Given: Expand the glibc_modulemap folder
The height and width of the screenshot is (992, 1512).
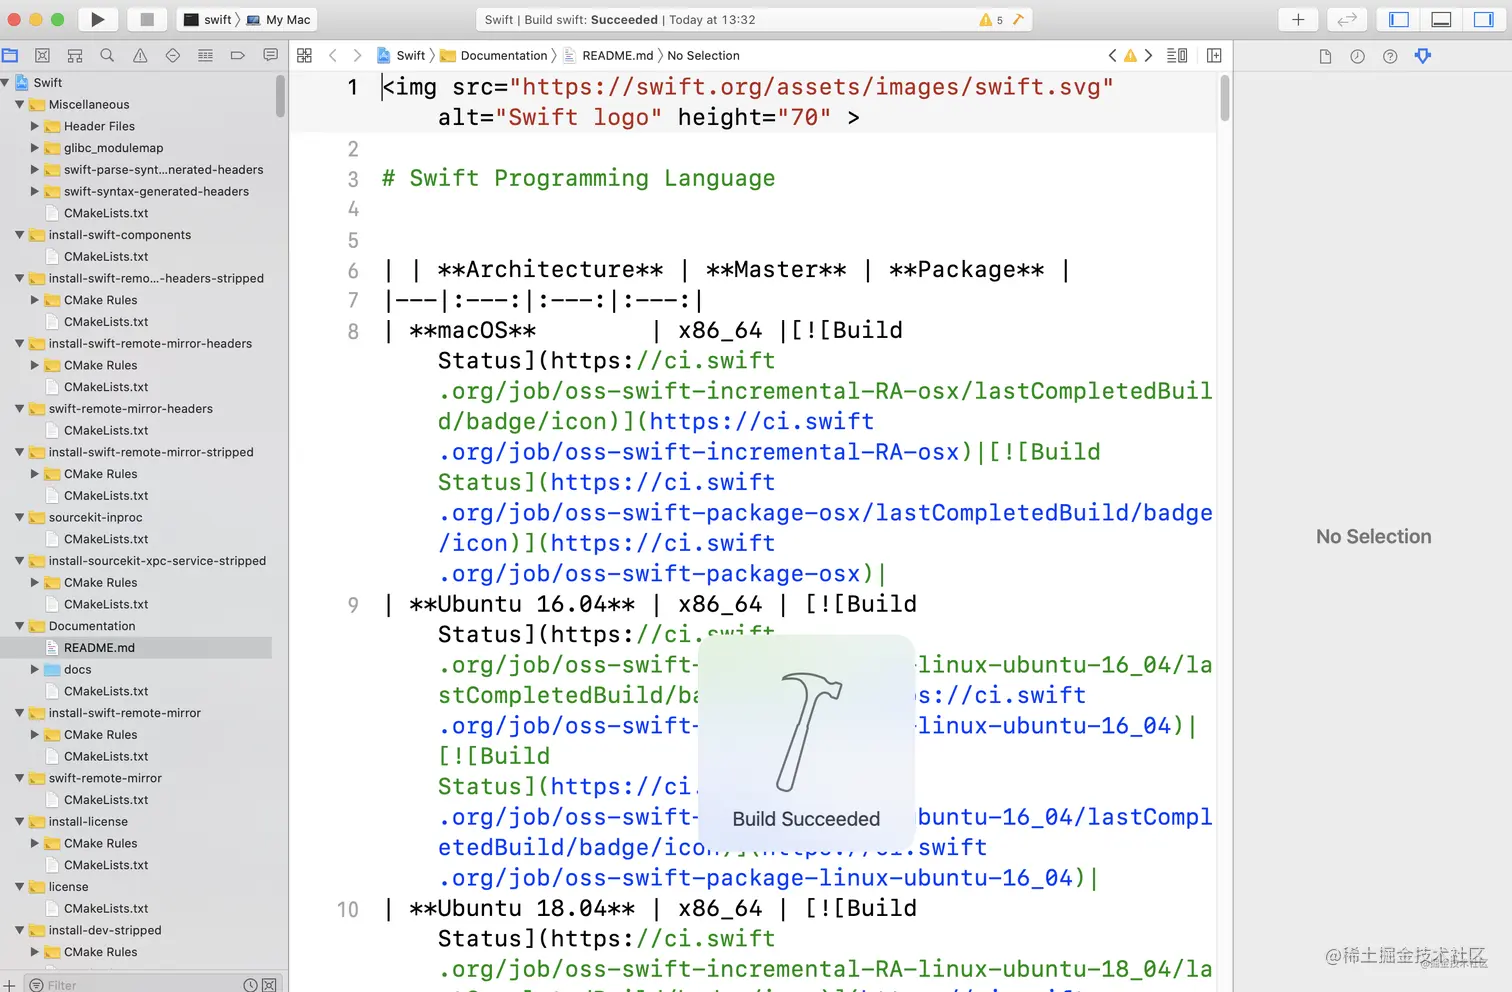Looking at the screenshot, I should point(35,148).
